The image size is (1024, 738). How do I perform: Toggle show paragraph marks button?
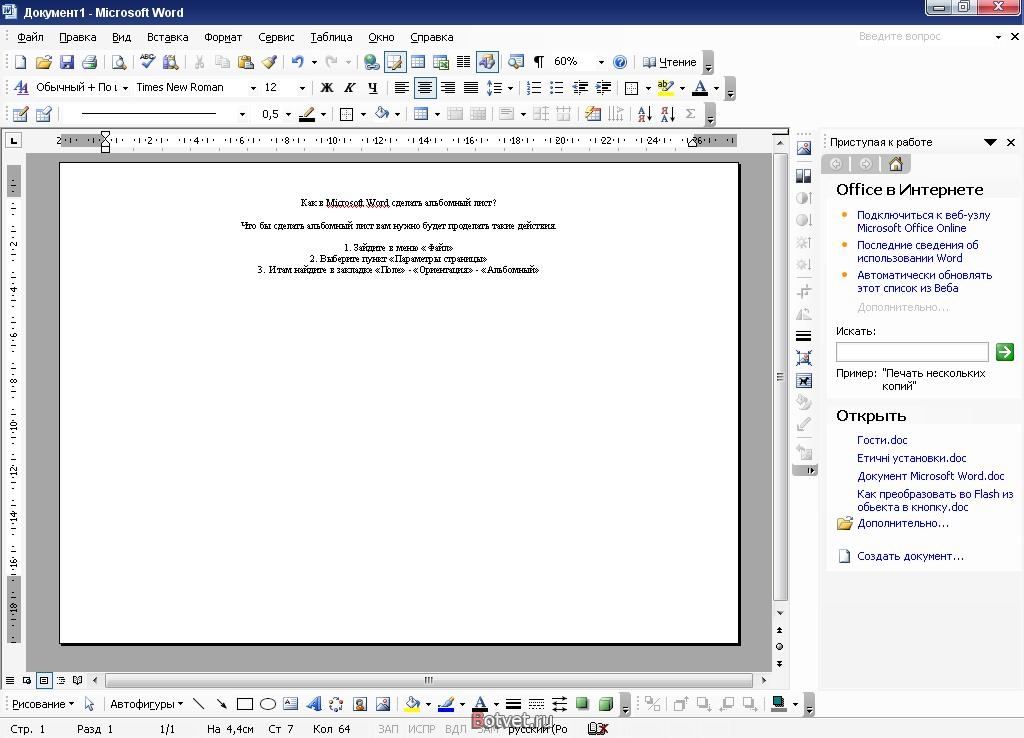(538, 62)
